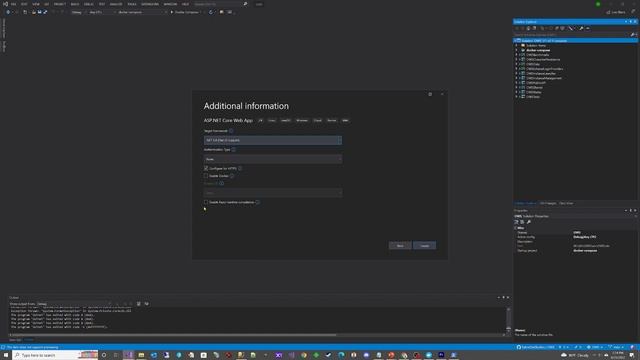Switch to the Class View tab

566,203
